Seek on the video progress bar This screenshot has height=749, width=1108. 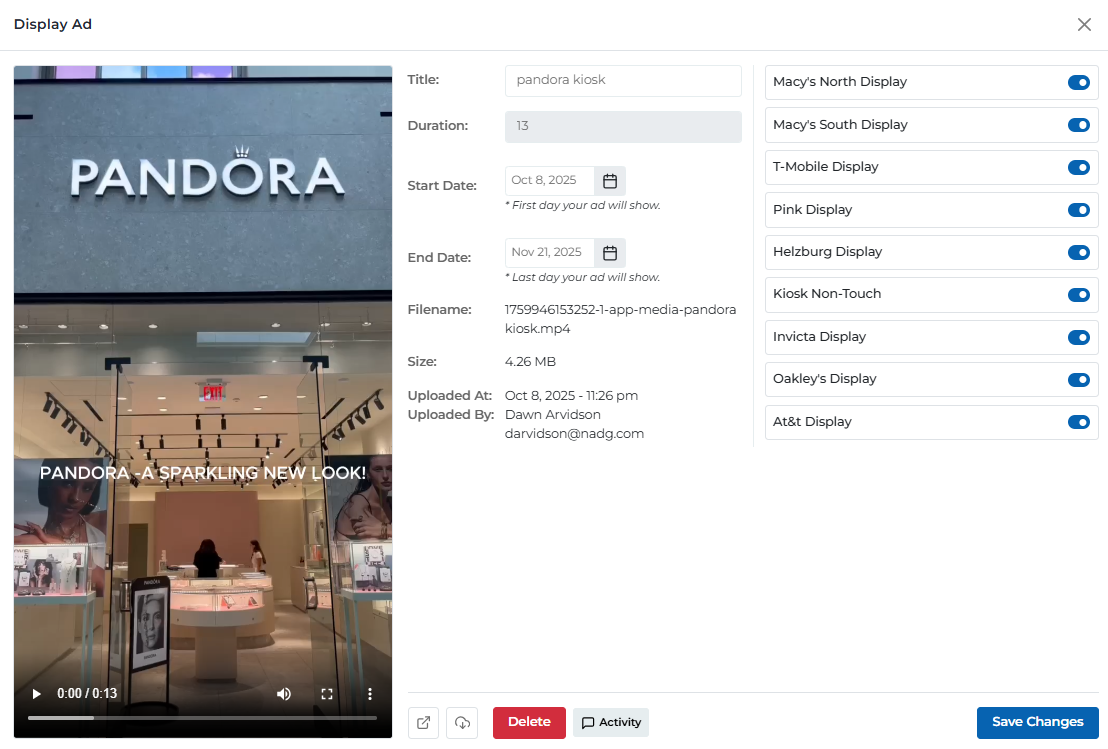(x=202, y=718)
